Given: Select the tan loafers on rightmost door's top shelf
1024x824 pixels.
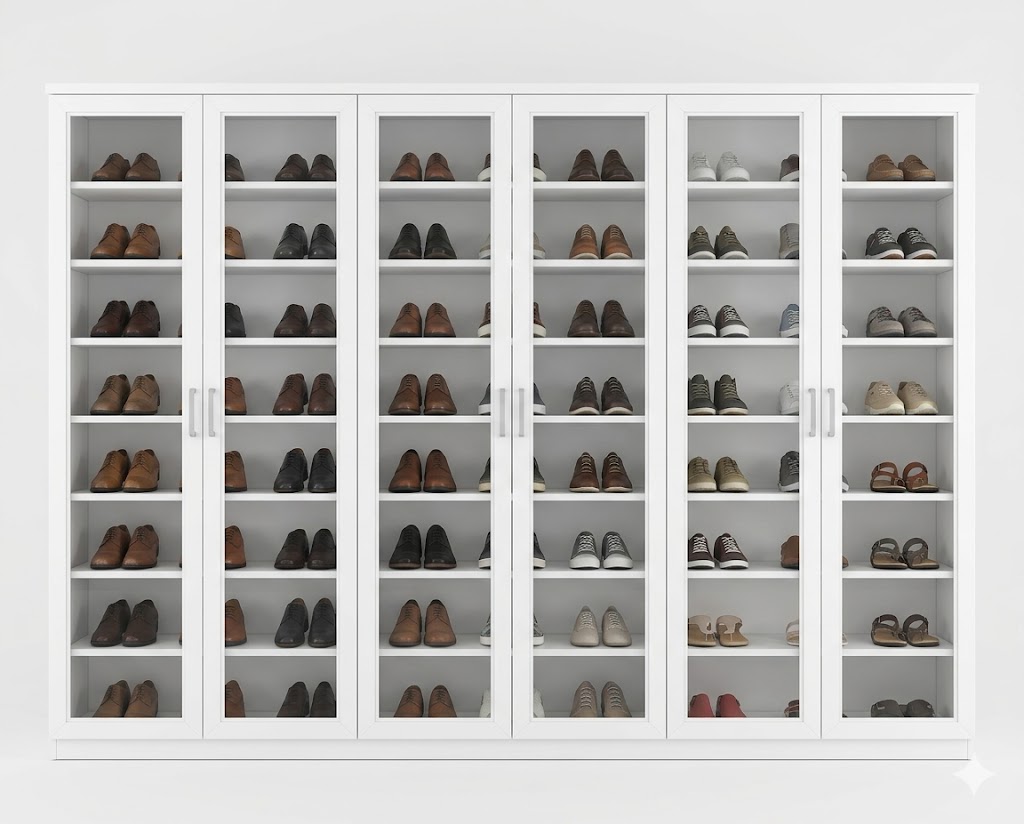Looking at the screenshot, I should pos(901,168).
